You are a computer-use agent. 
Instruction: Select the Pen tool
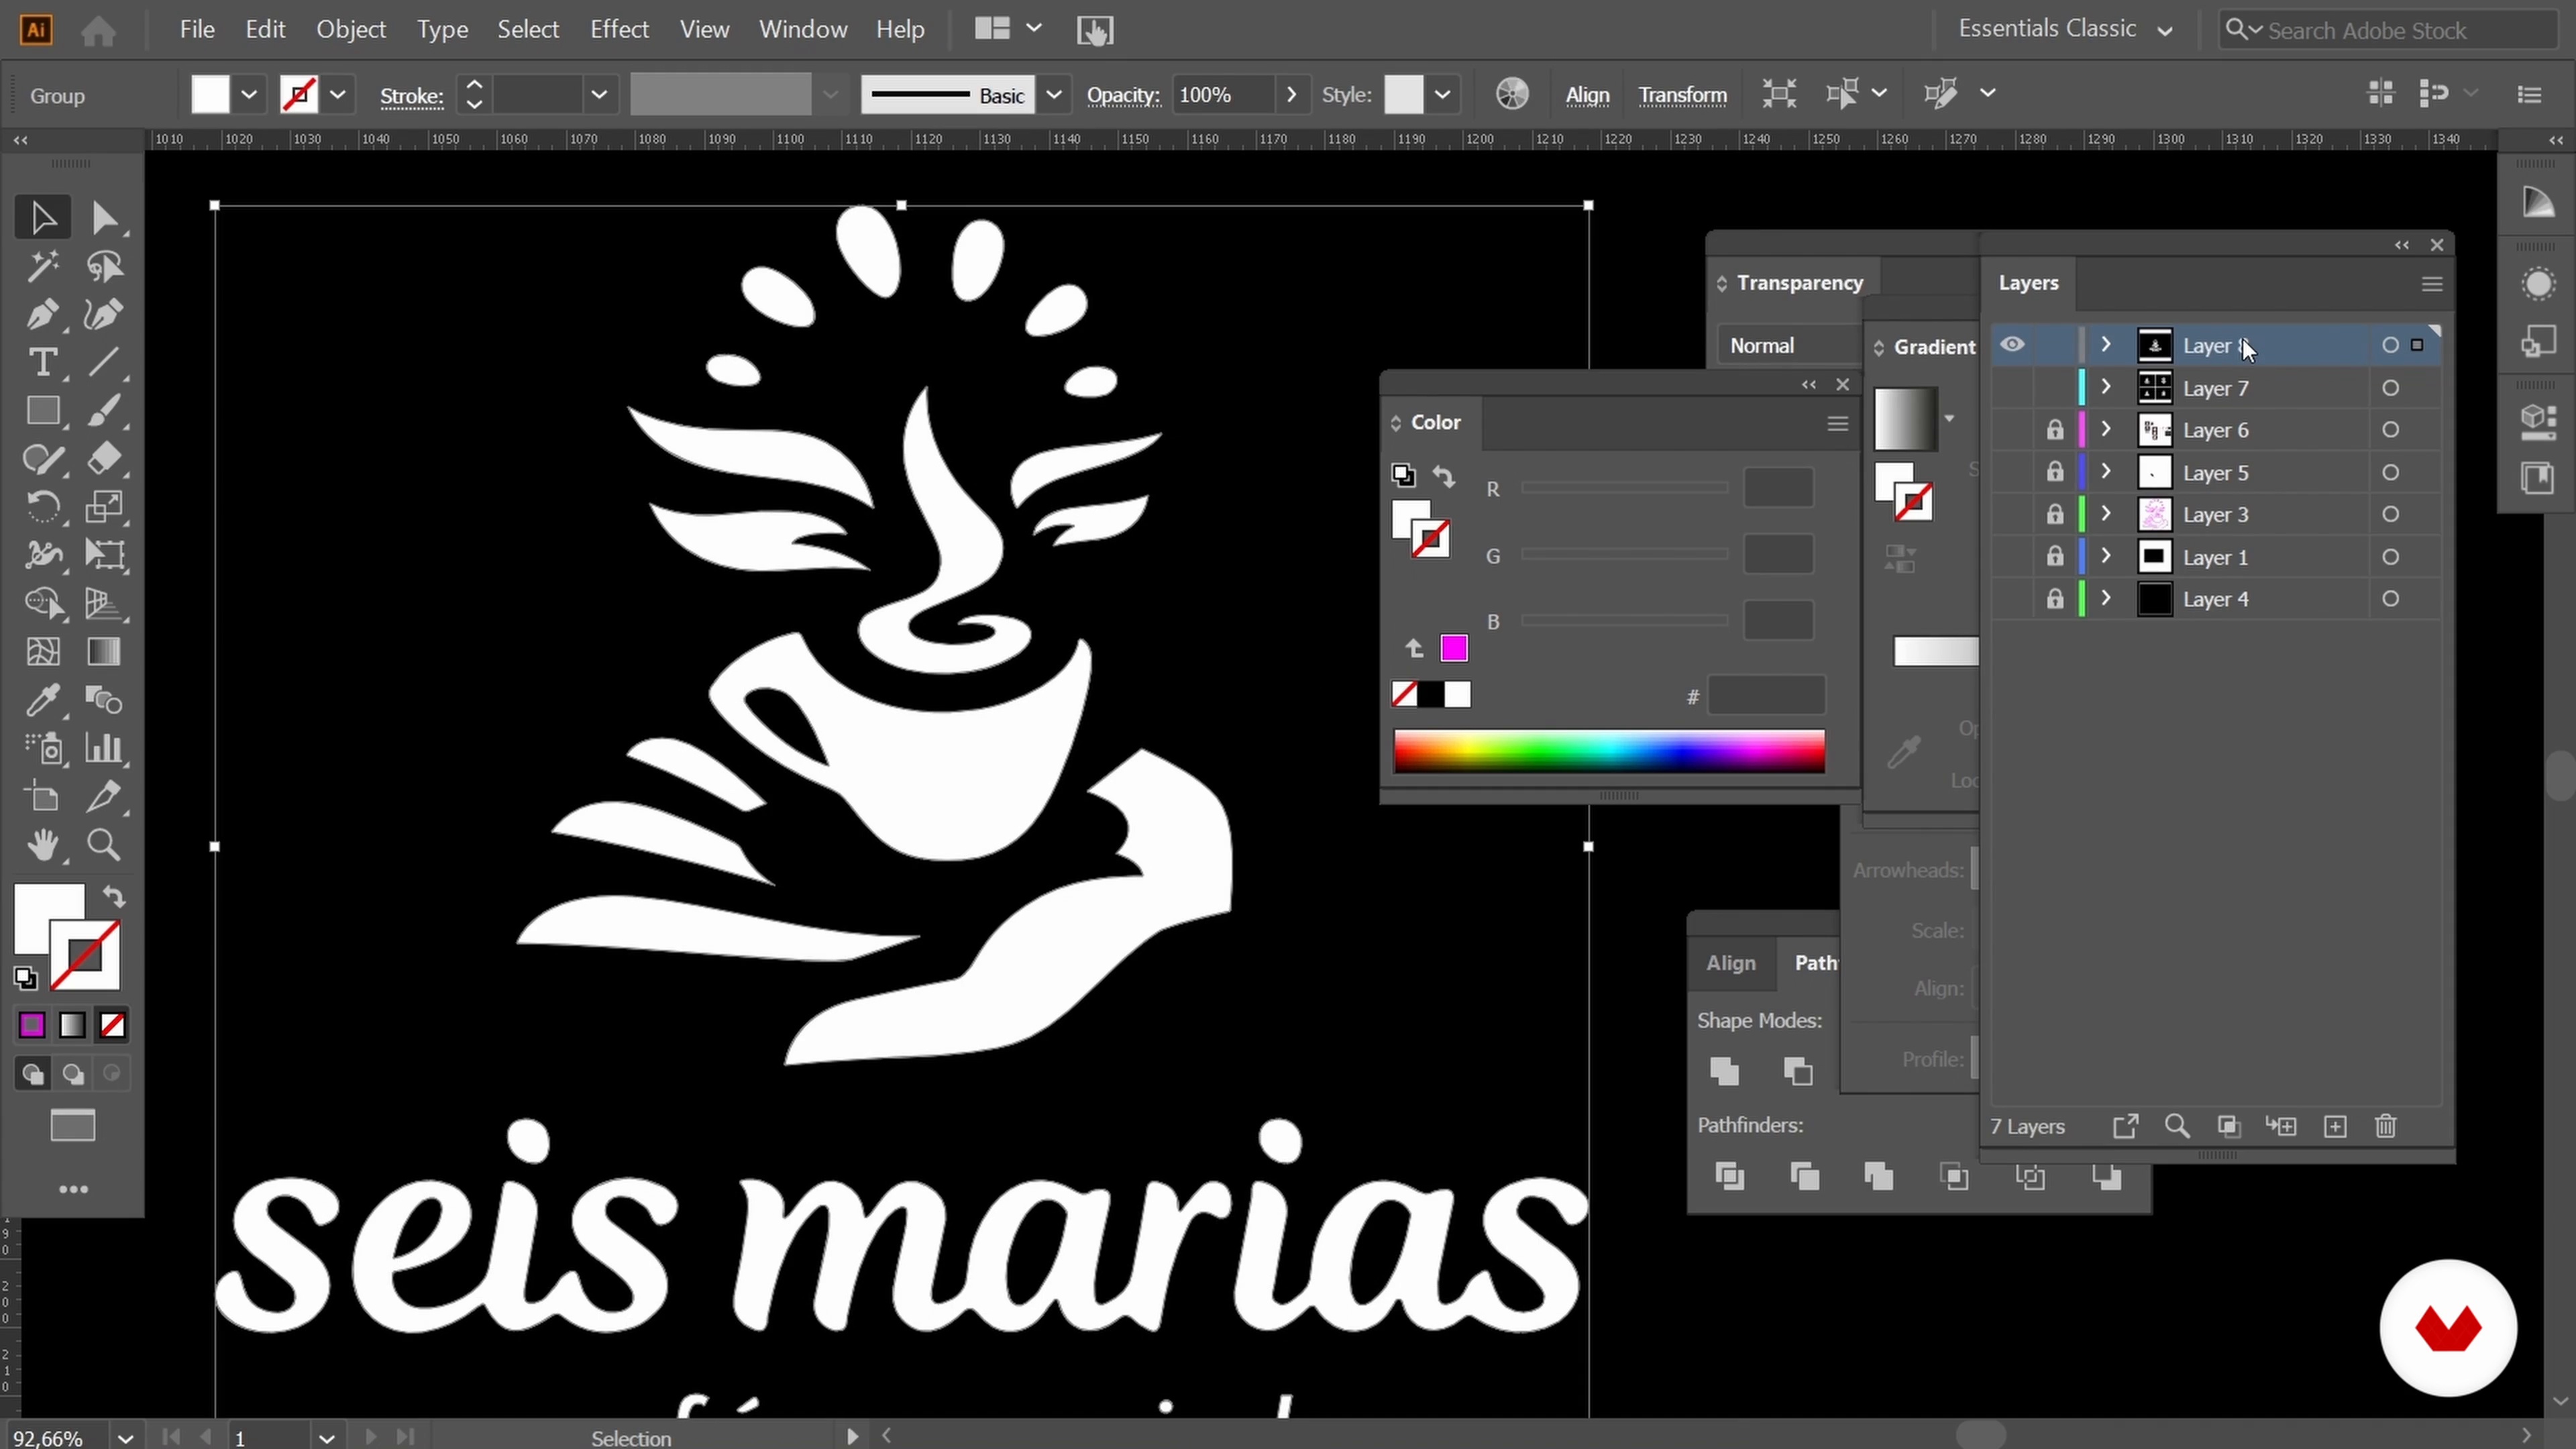coord(42,314)
